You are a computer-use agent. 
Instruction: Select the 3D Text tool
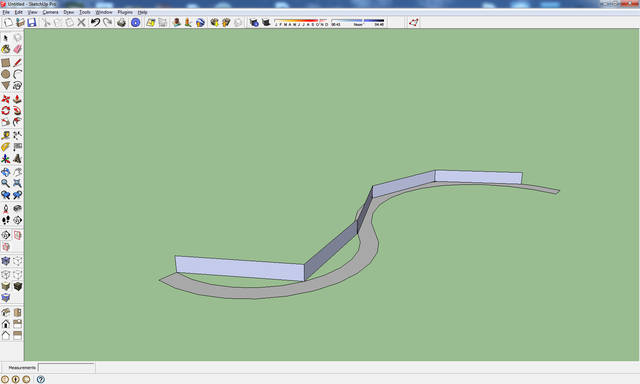point(17,158)
